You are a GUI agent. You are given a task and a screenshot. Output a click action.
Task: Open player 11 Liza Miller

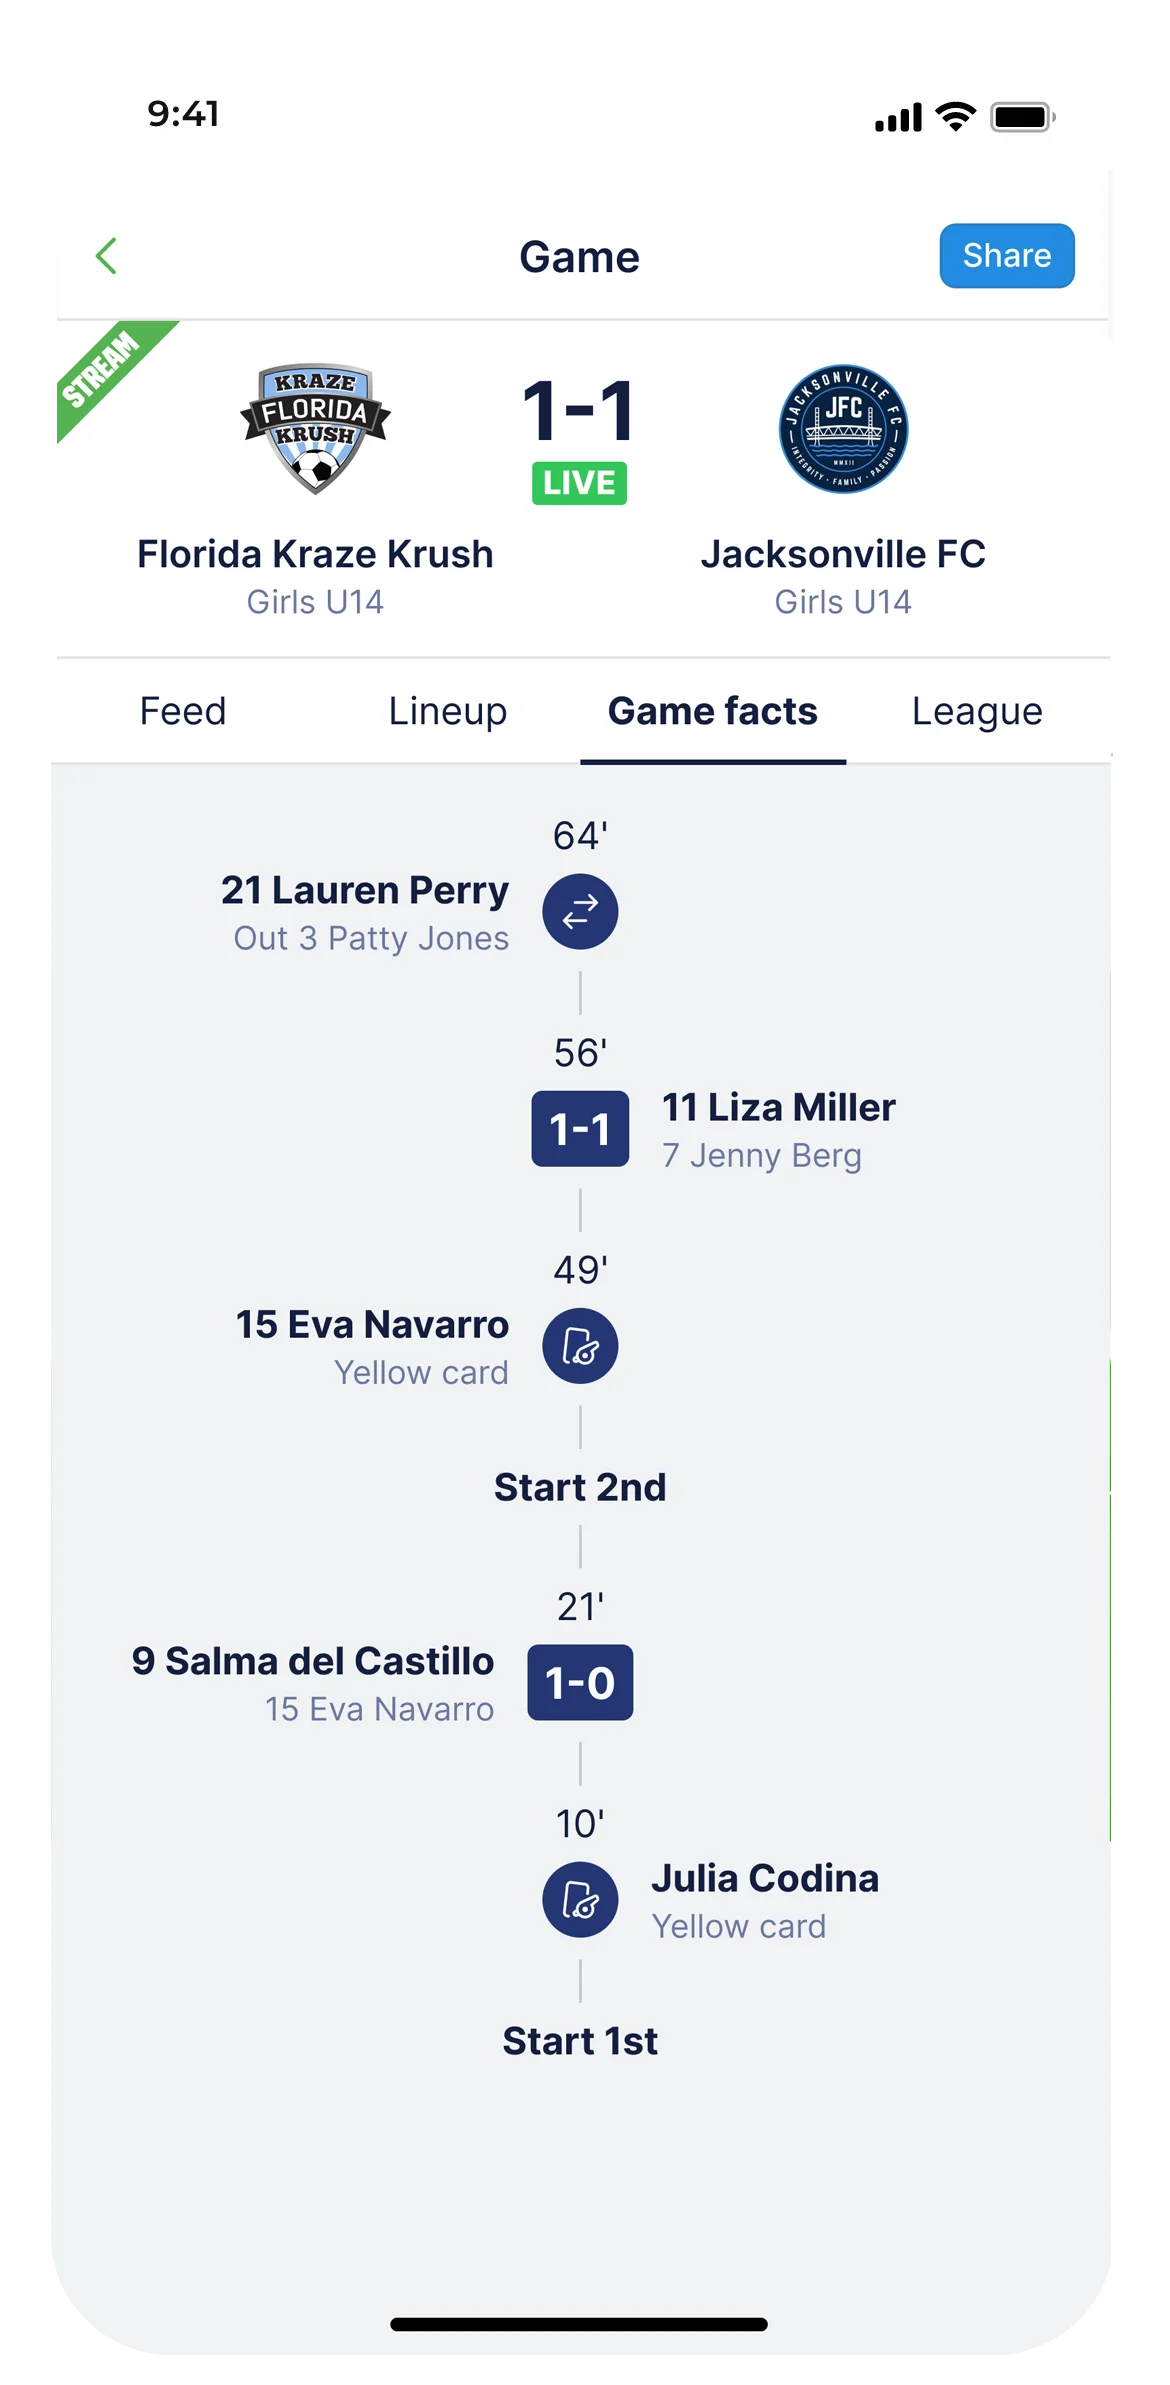(779, 1107)
